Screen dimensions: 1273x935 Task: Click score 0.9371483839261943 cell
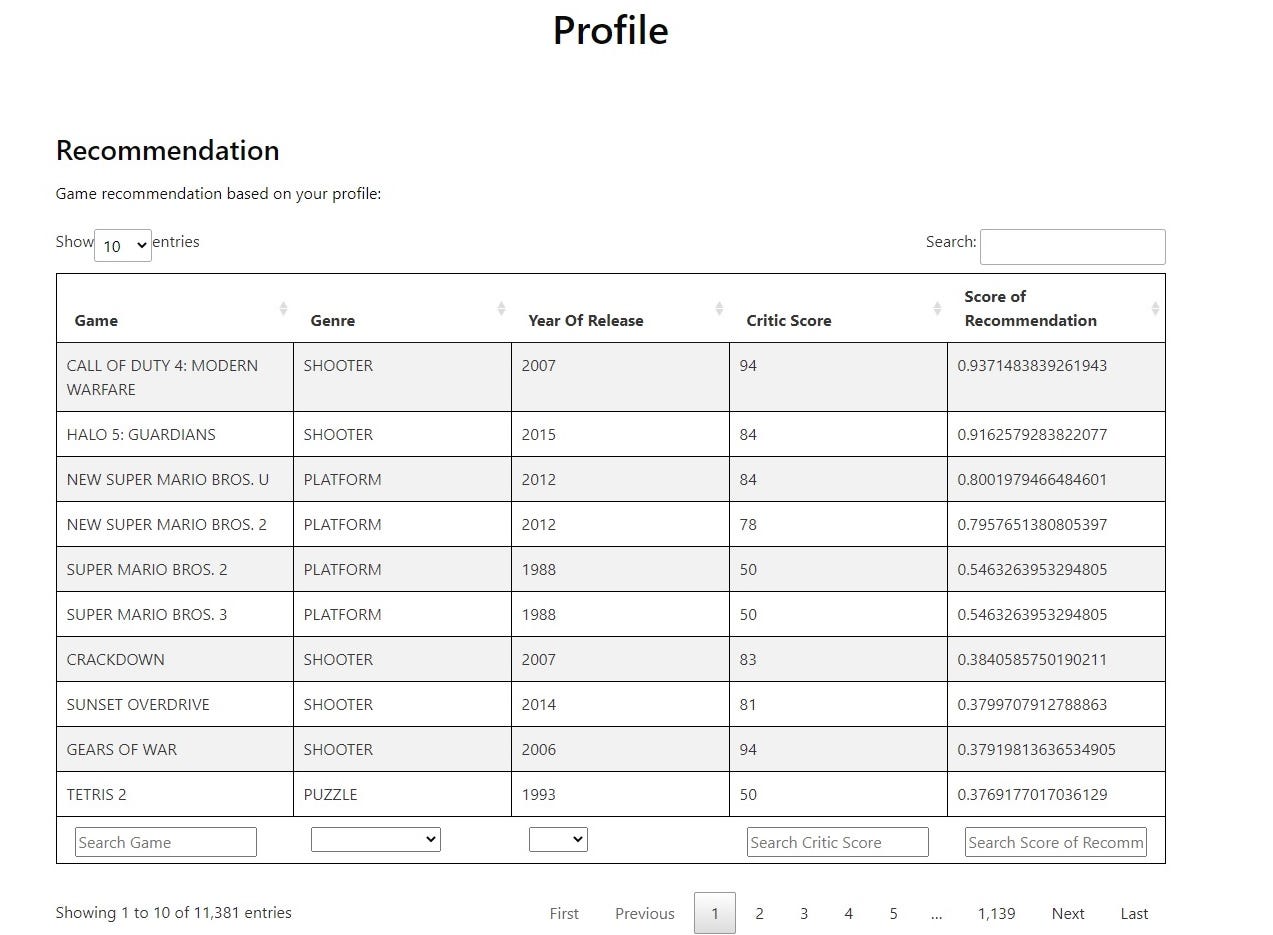pyautogui.click(x=1056, y=377)
